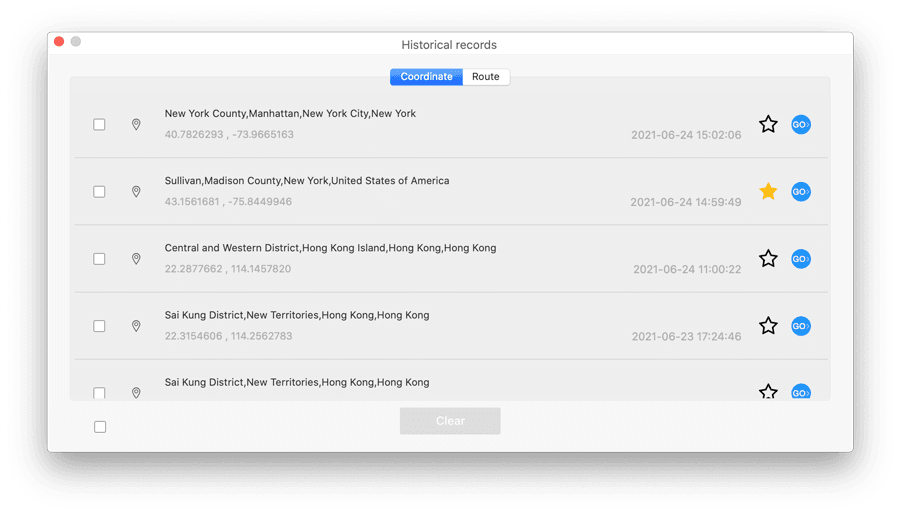Unfavorite the Sullivan, Madison County record

coord(768,191)
